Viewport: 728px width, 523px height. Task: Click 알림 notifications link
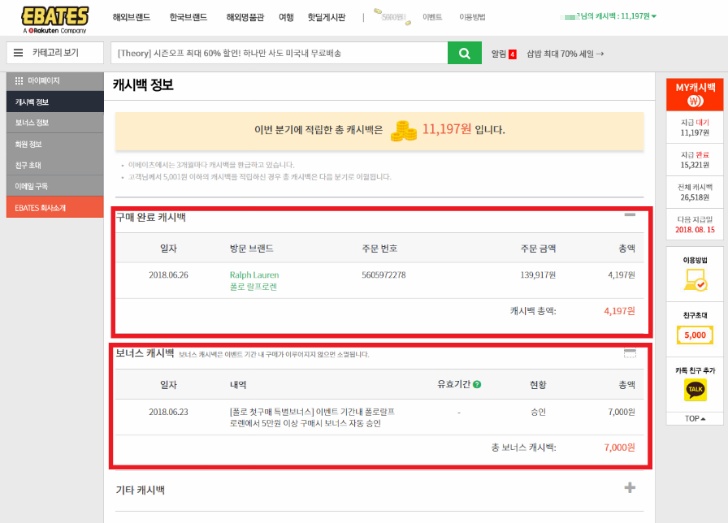(x=499, y=54)
